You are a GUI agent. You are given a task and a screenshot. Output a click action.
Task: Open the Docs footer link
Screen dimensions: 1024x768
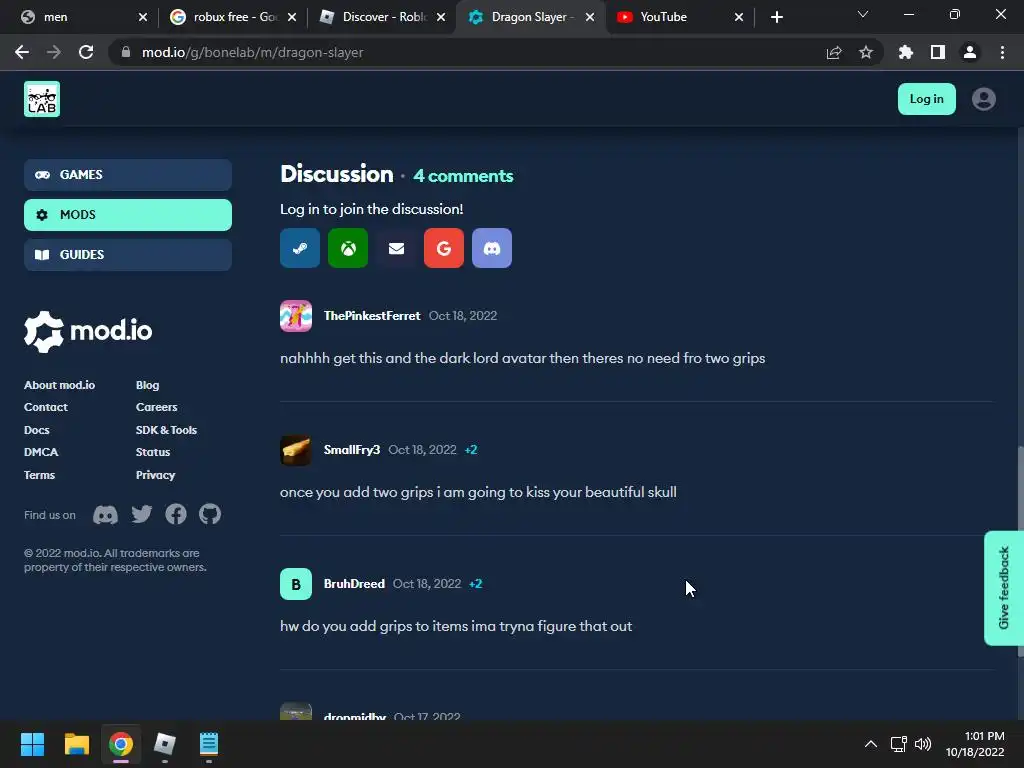(x=37, y=430)
